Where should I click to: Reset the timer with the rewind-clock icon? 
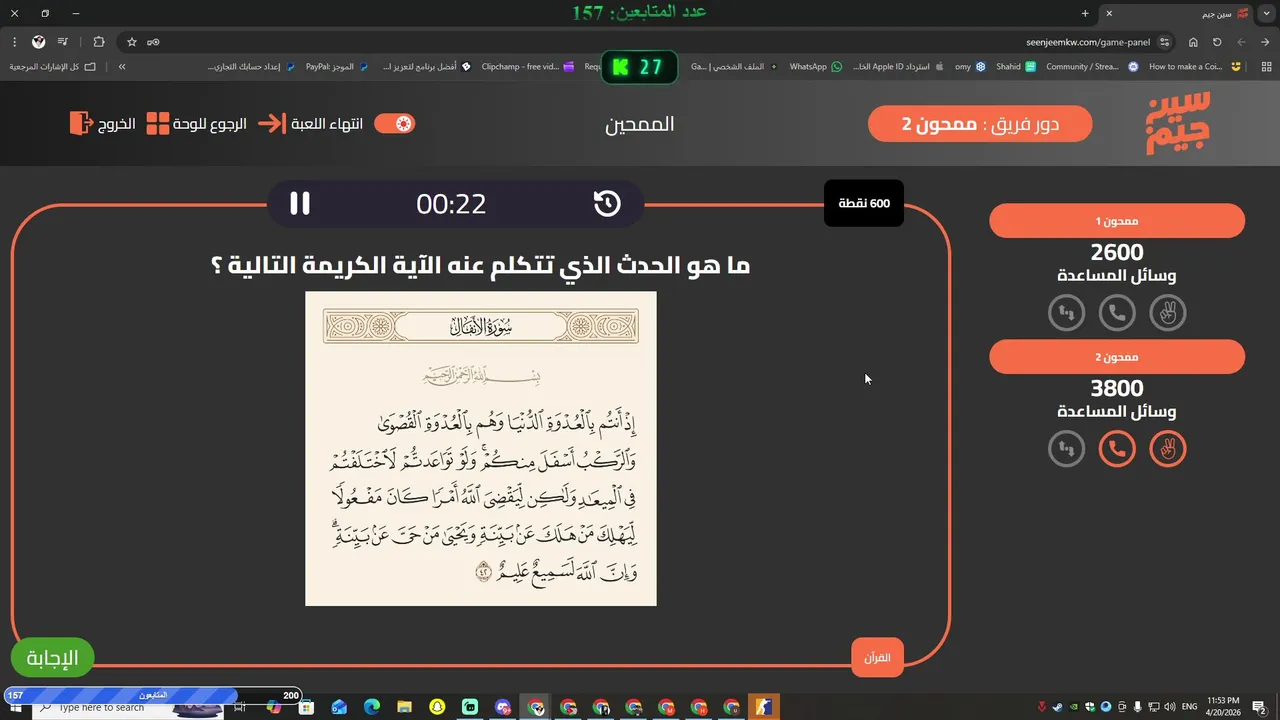coord(607,204)
